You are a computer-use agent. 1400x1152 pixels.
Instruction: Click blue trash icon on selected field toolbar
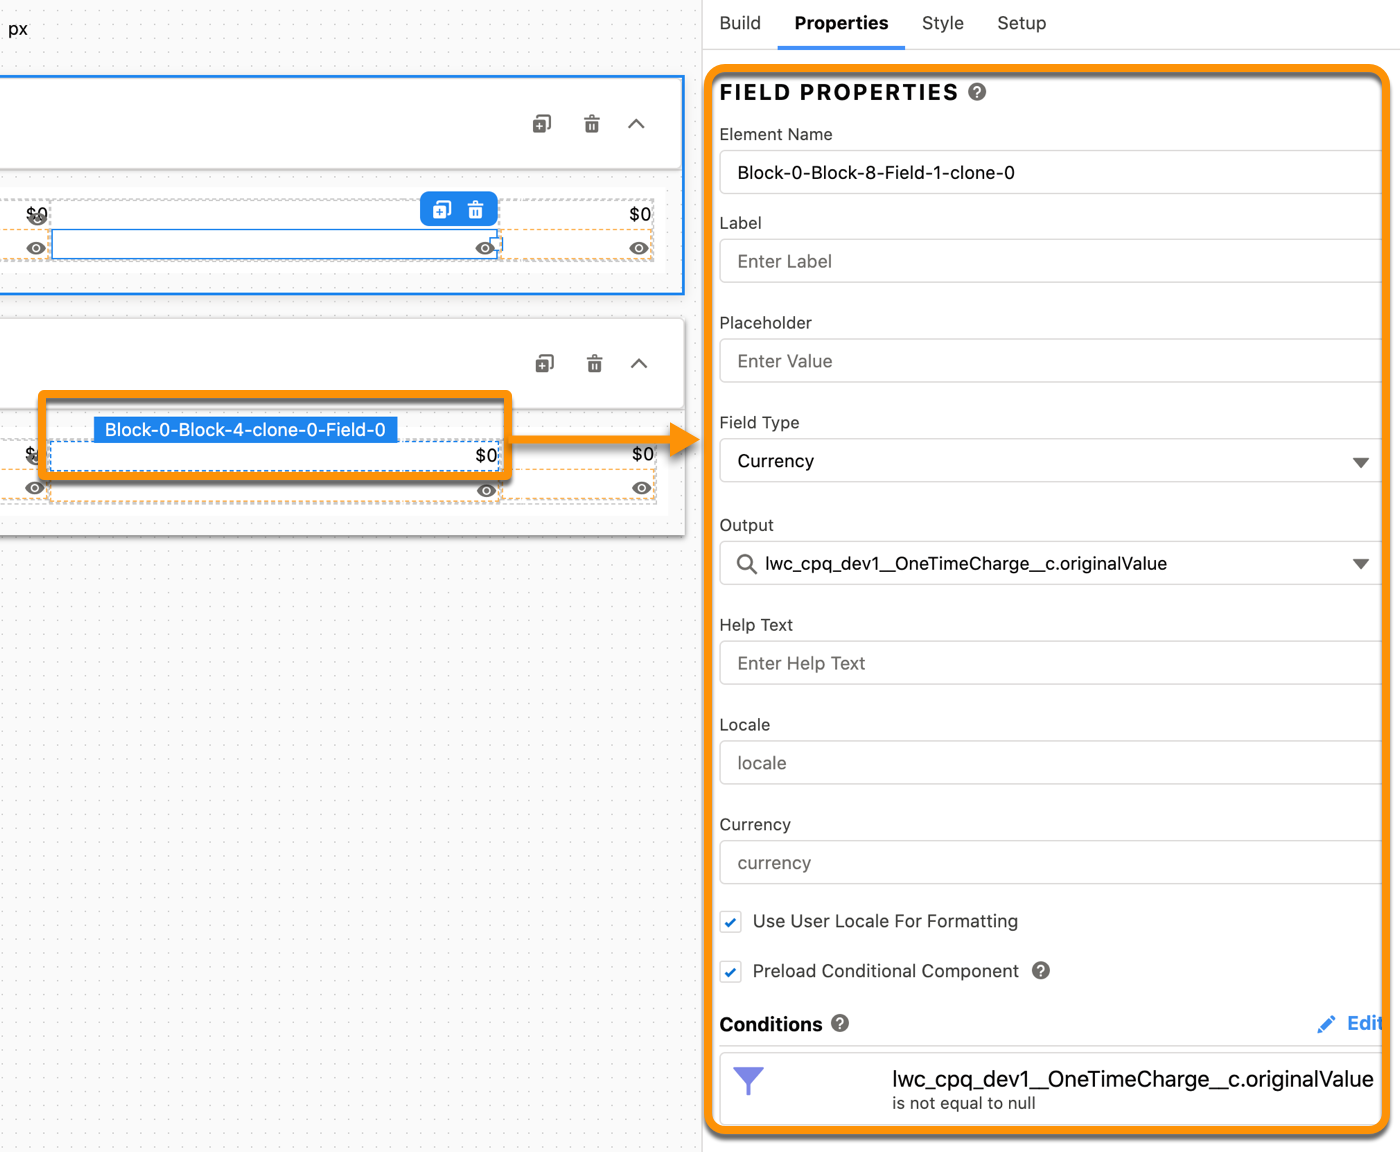pos(476,209)
